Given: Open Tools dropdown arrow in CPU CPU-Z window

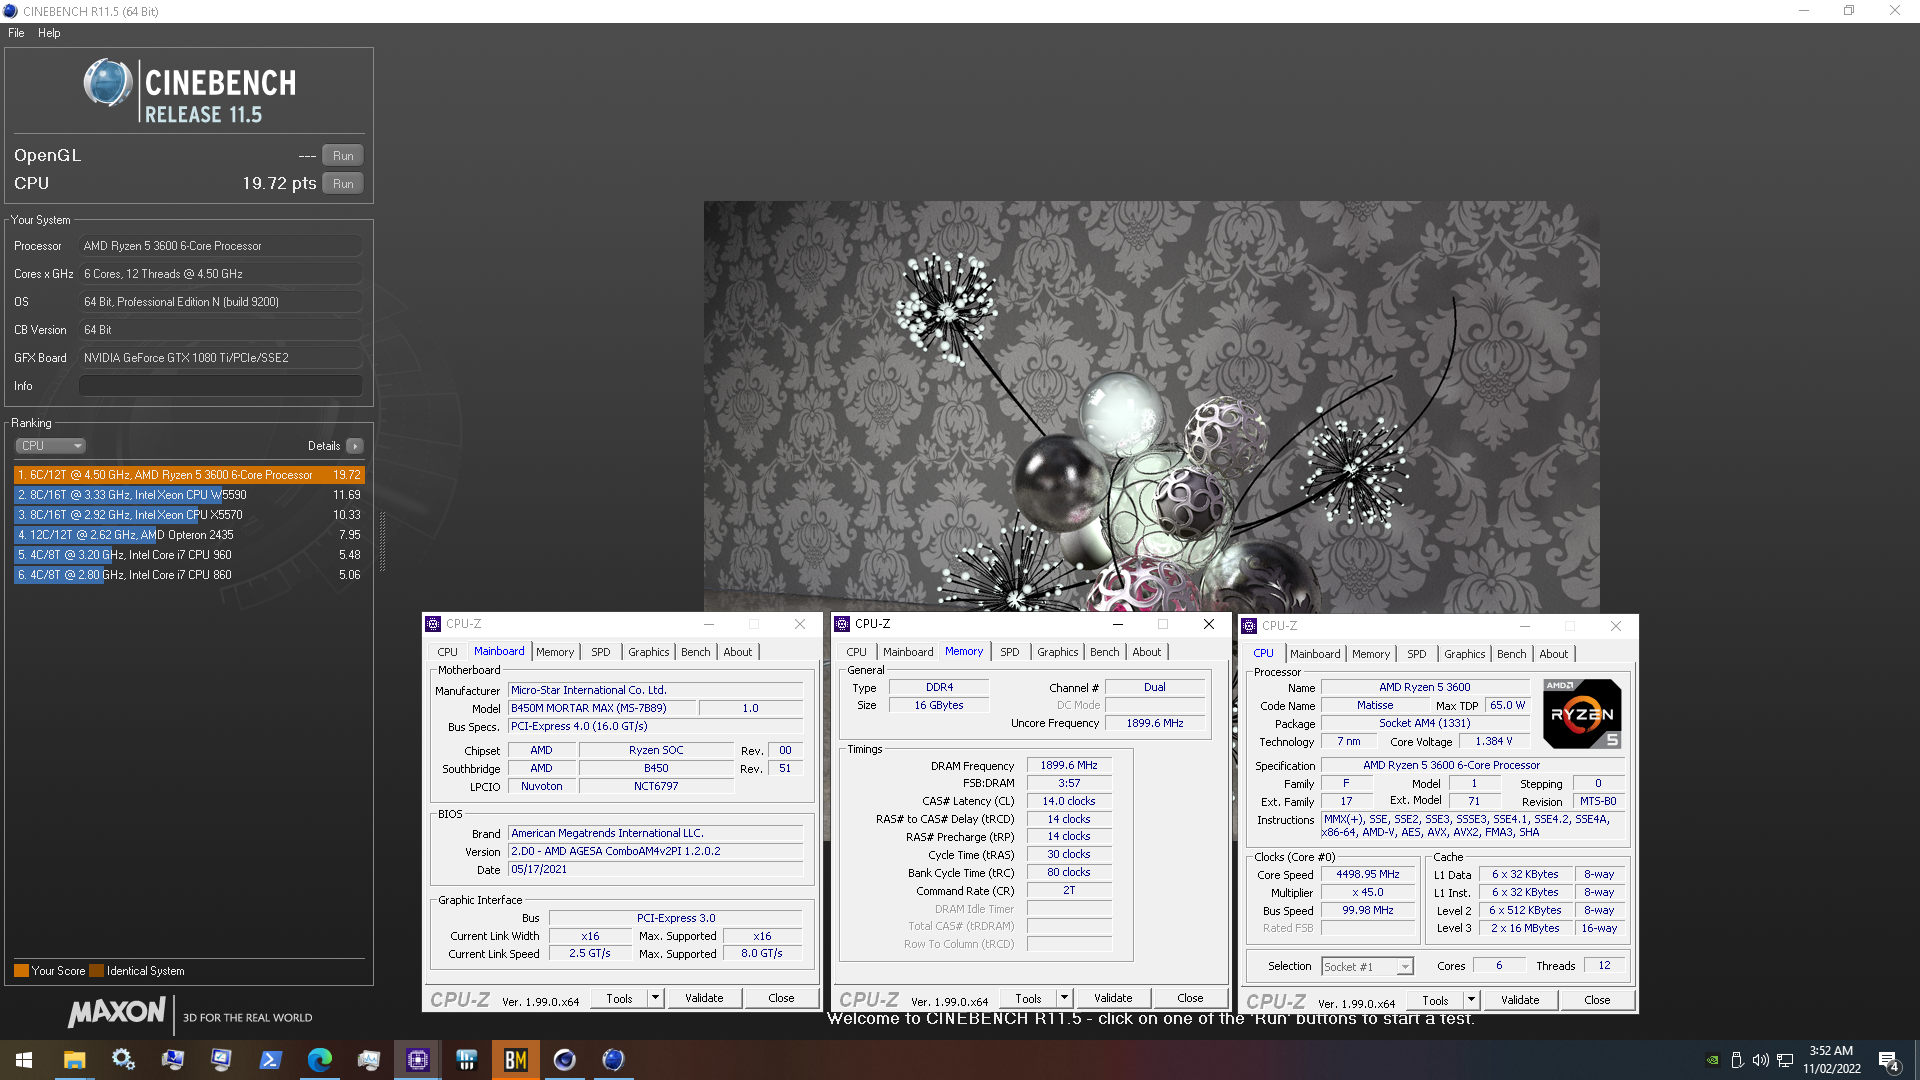Looking at the screenshot, I should (x=1471, y=1000).
